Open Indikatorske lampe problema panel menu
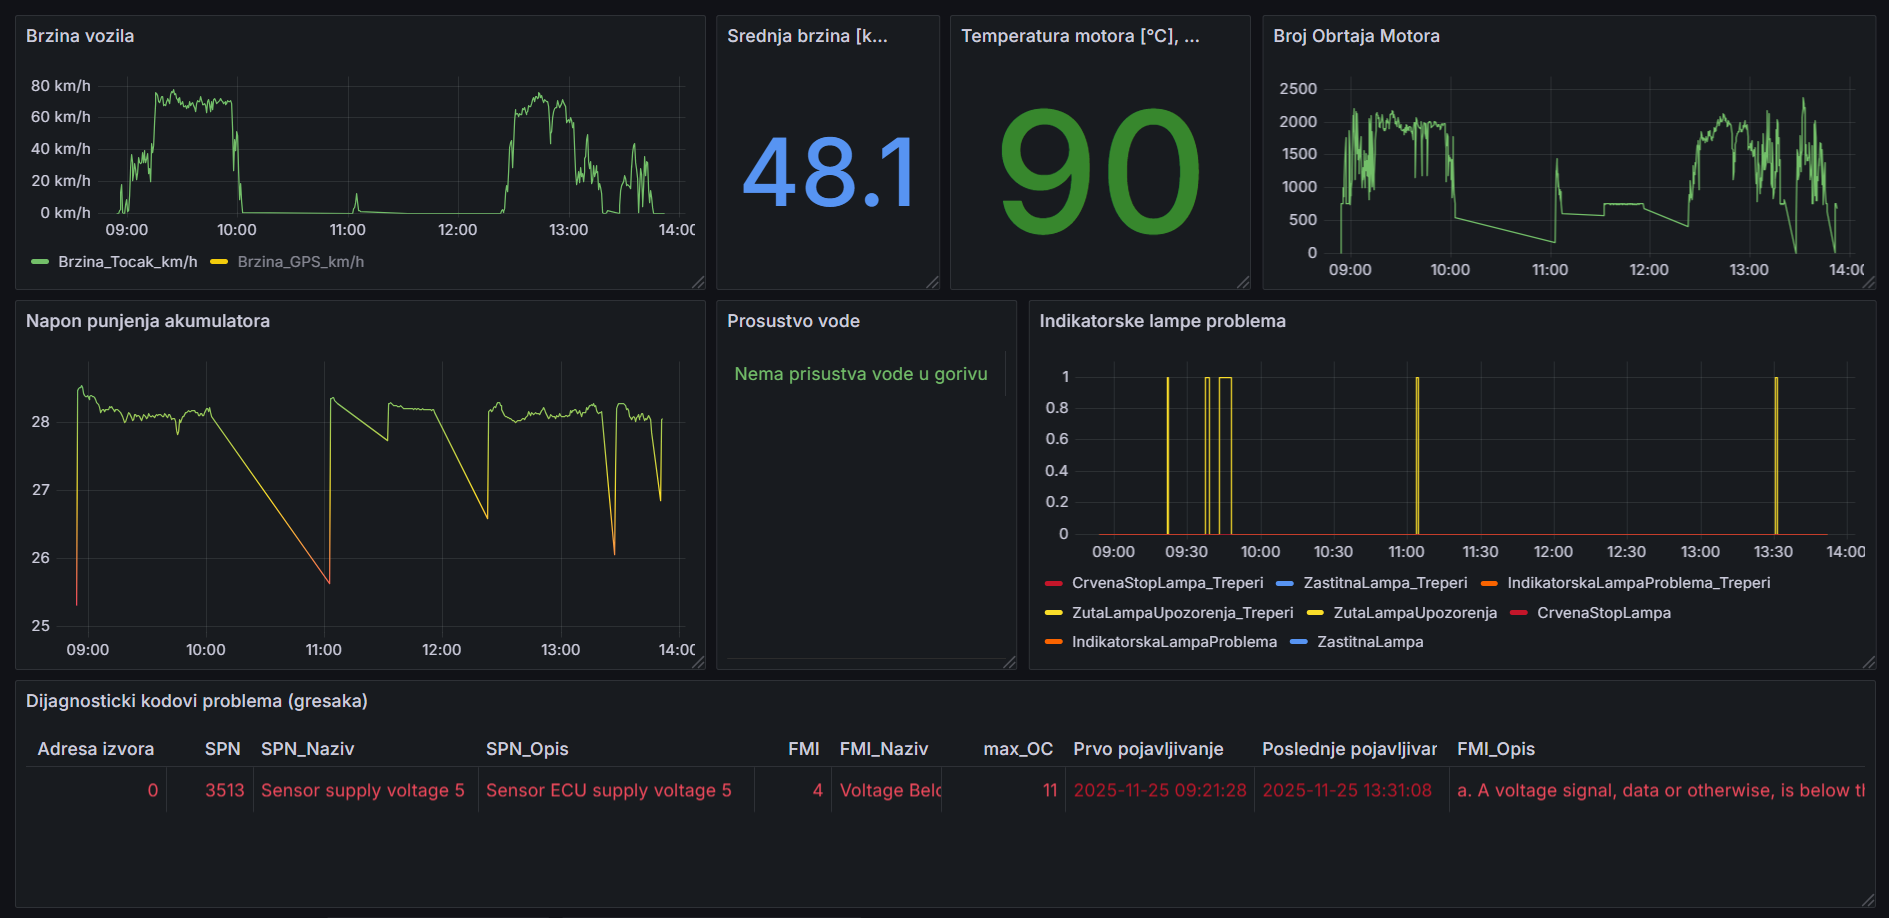This screenshot has width=1889, height=918. [1162, 321]
